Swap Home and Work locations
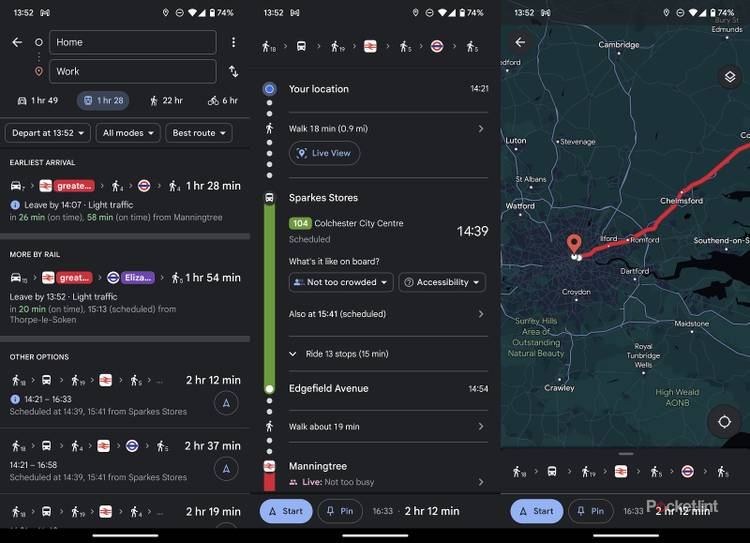Viewport: 750px width, 543px height. (233, 71)
